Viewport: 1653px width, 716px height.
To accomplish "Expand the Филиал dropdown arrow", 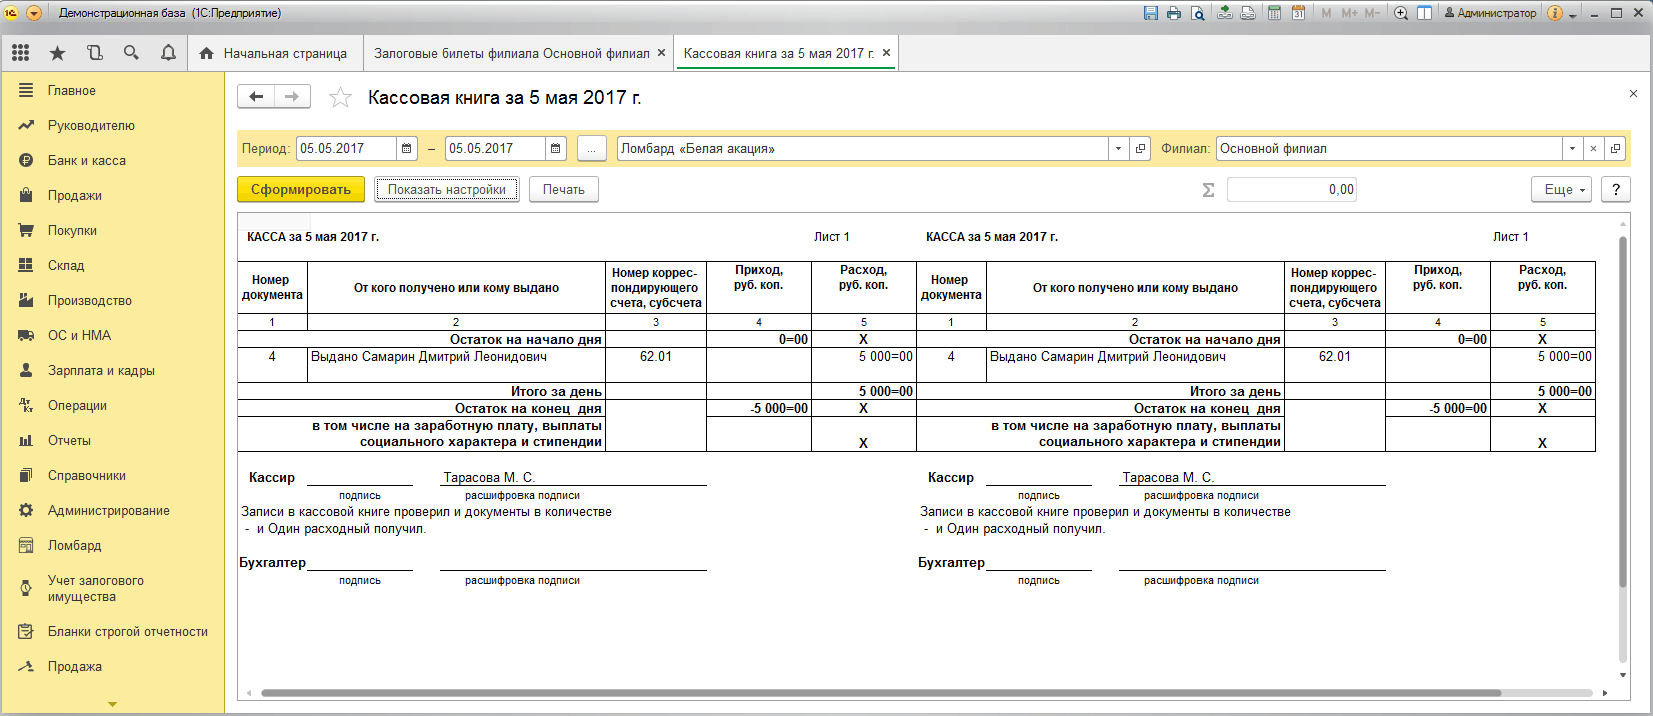I will [1572, 148].
